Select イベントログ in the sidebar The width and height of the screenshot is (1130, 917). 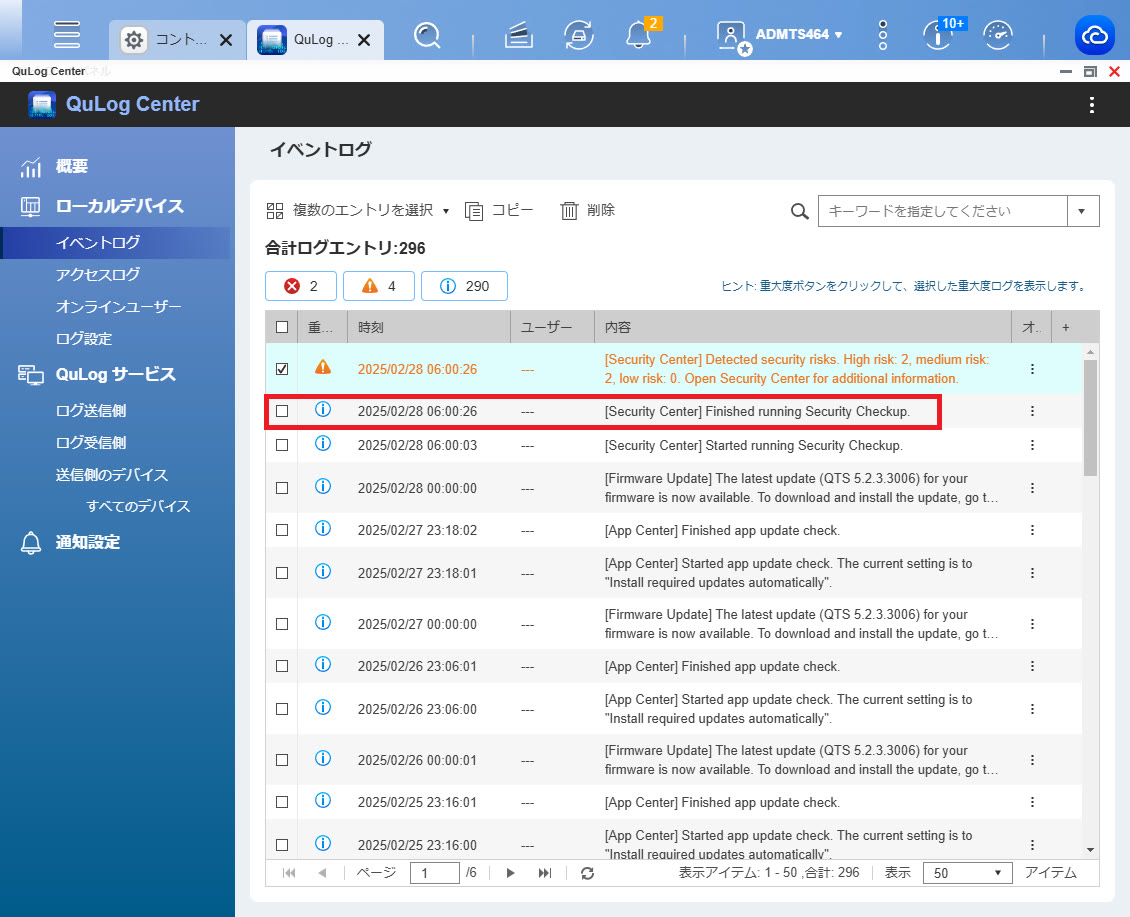click(98, 243)
